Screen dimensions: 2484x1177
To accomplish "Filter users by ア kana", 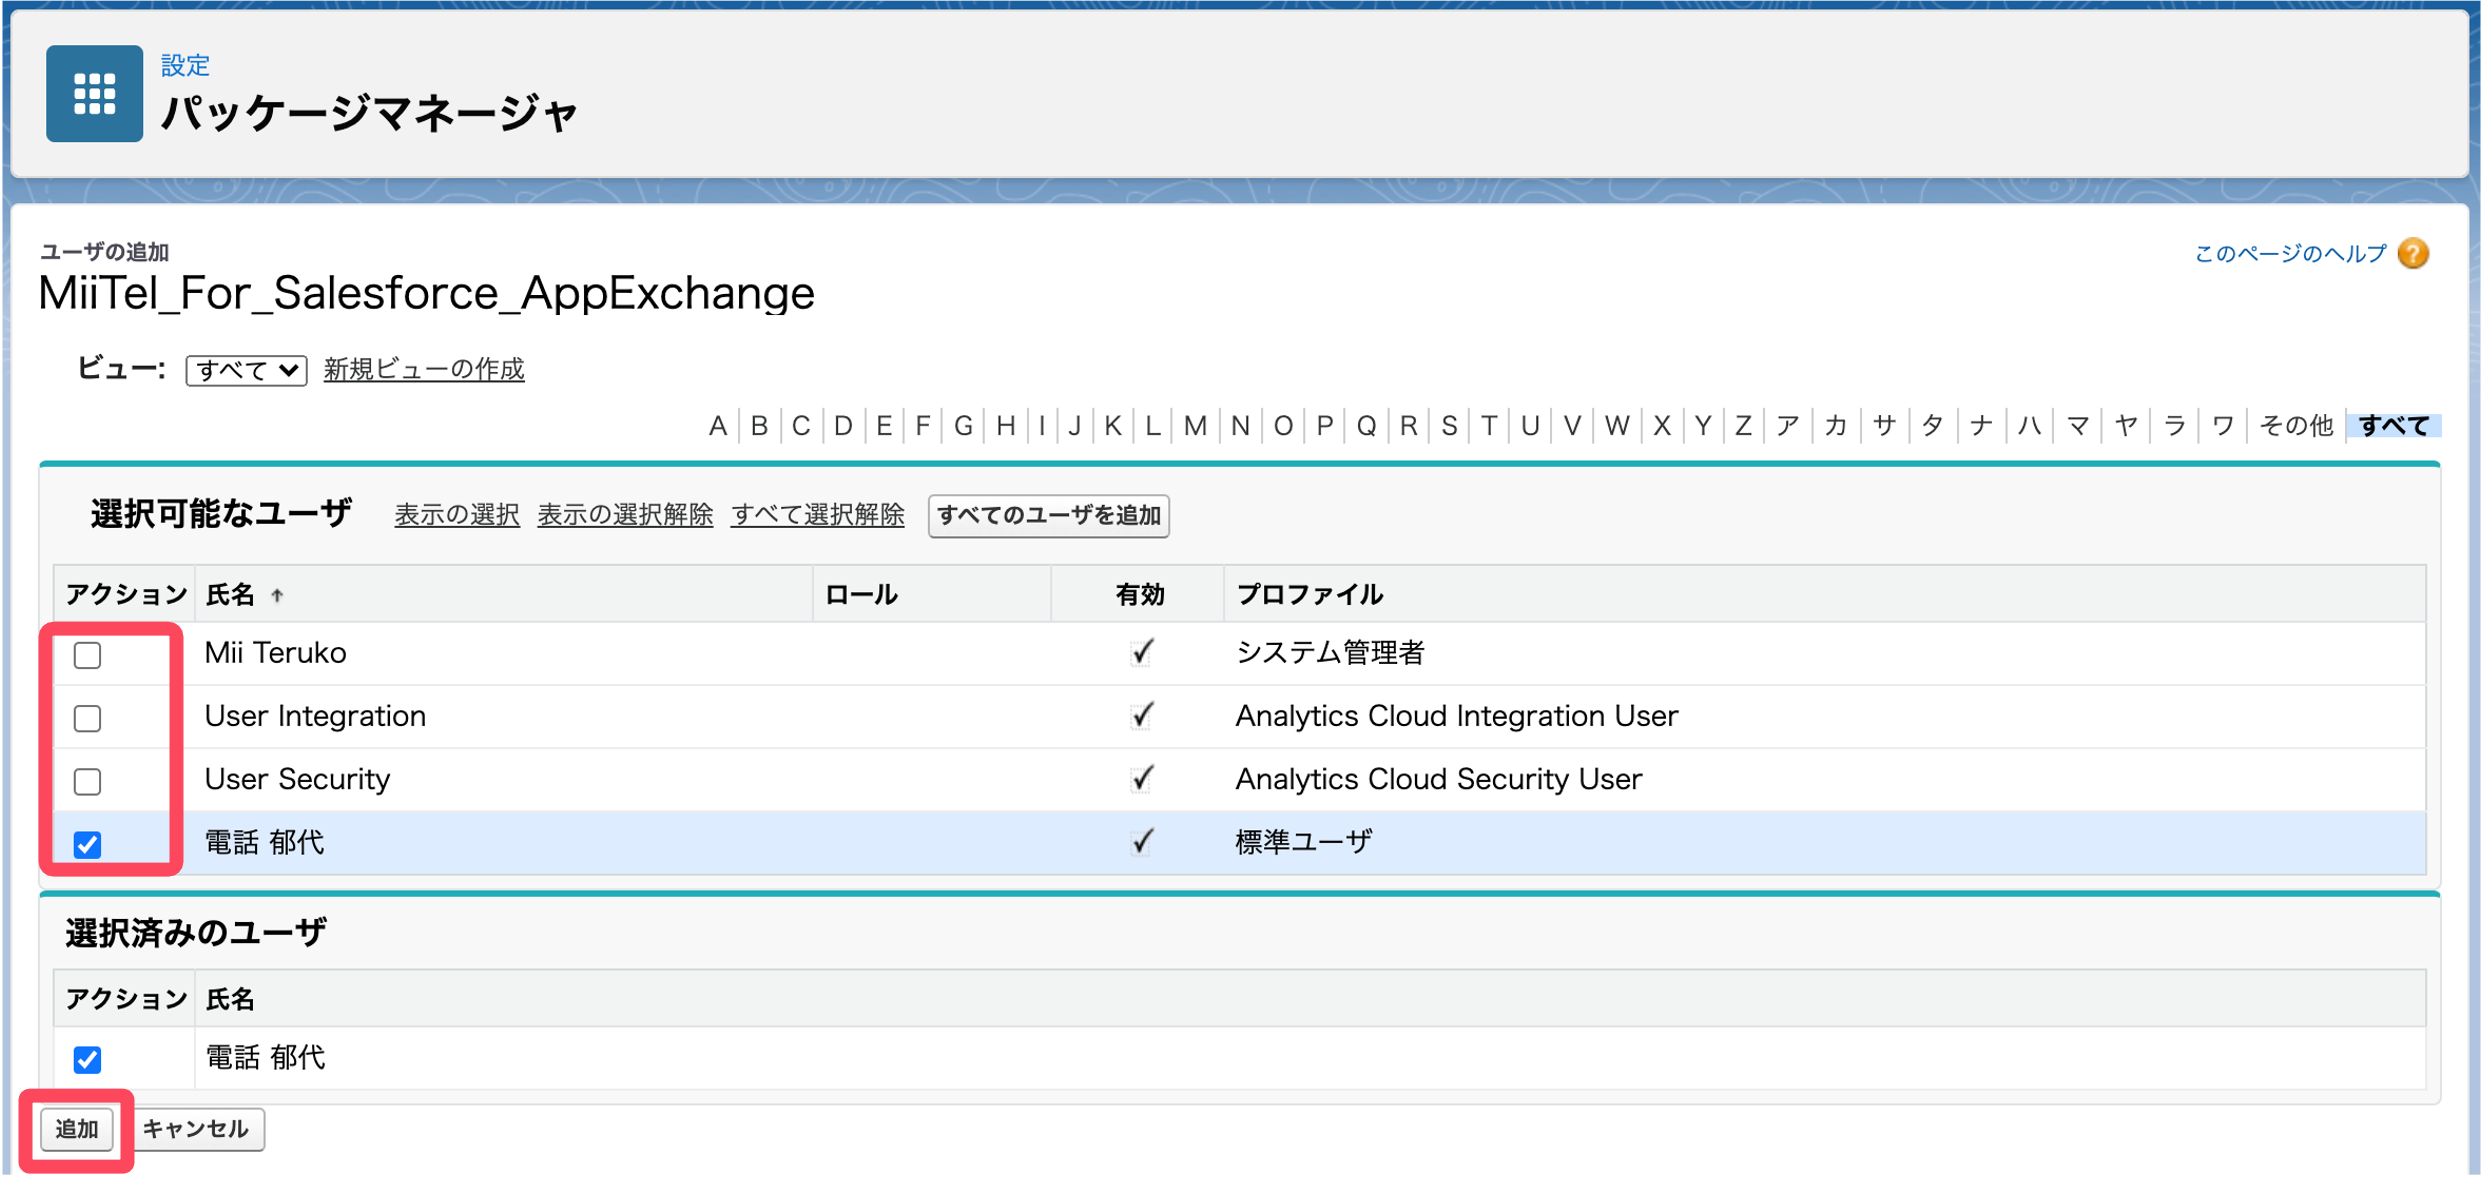I will (1788, 426).
